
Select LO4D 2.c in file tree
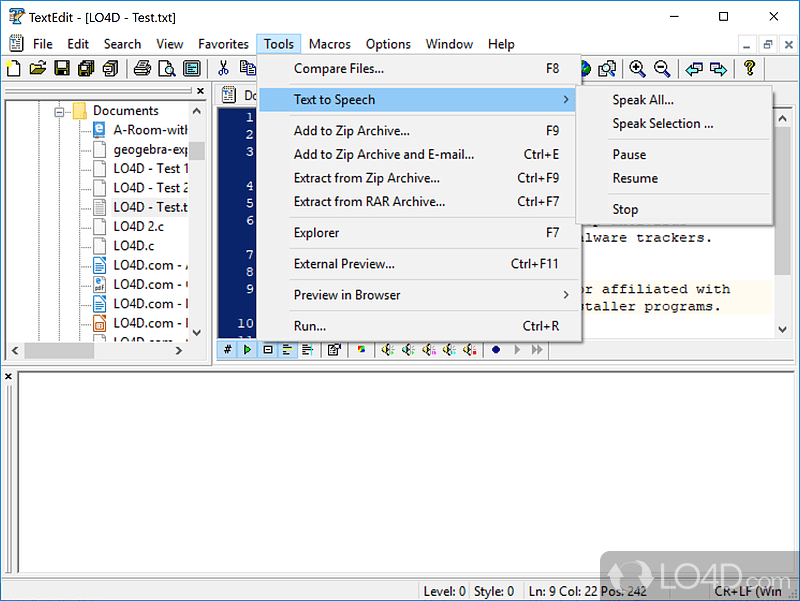point(138,226)
